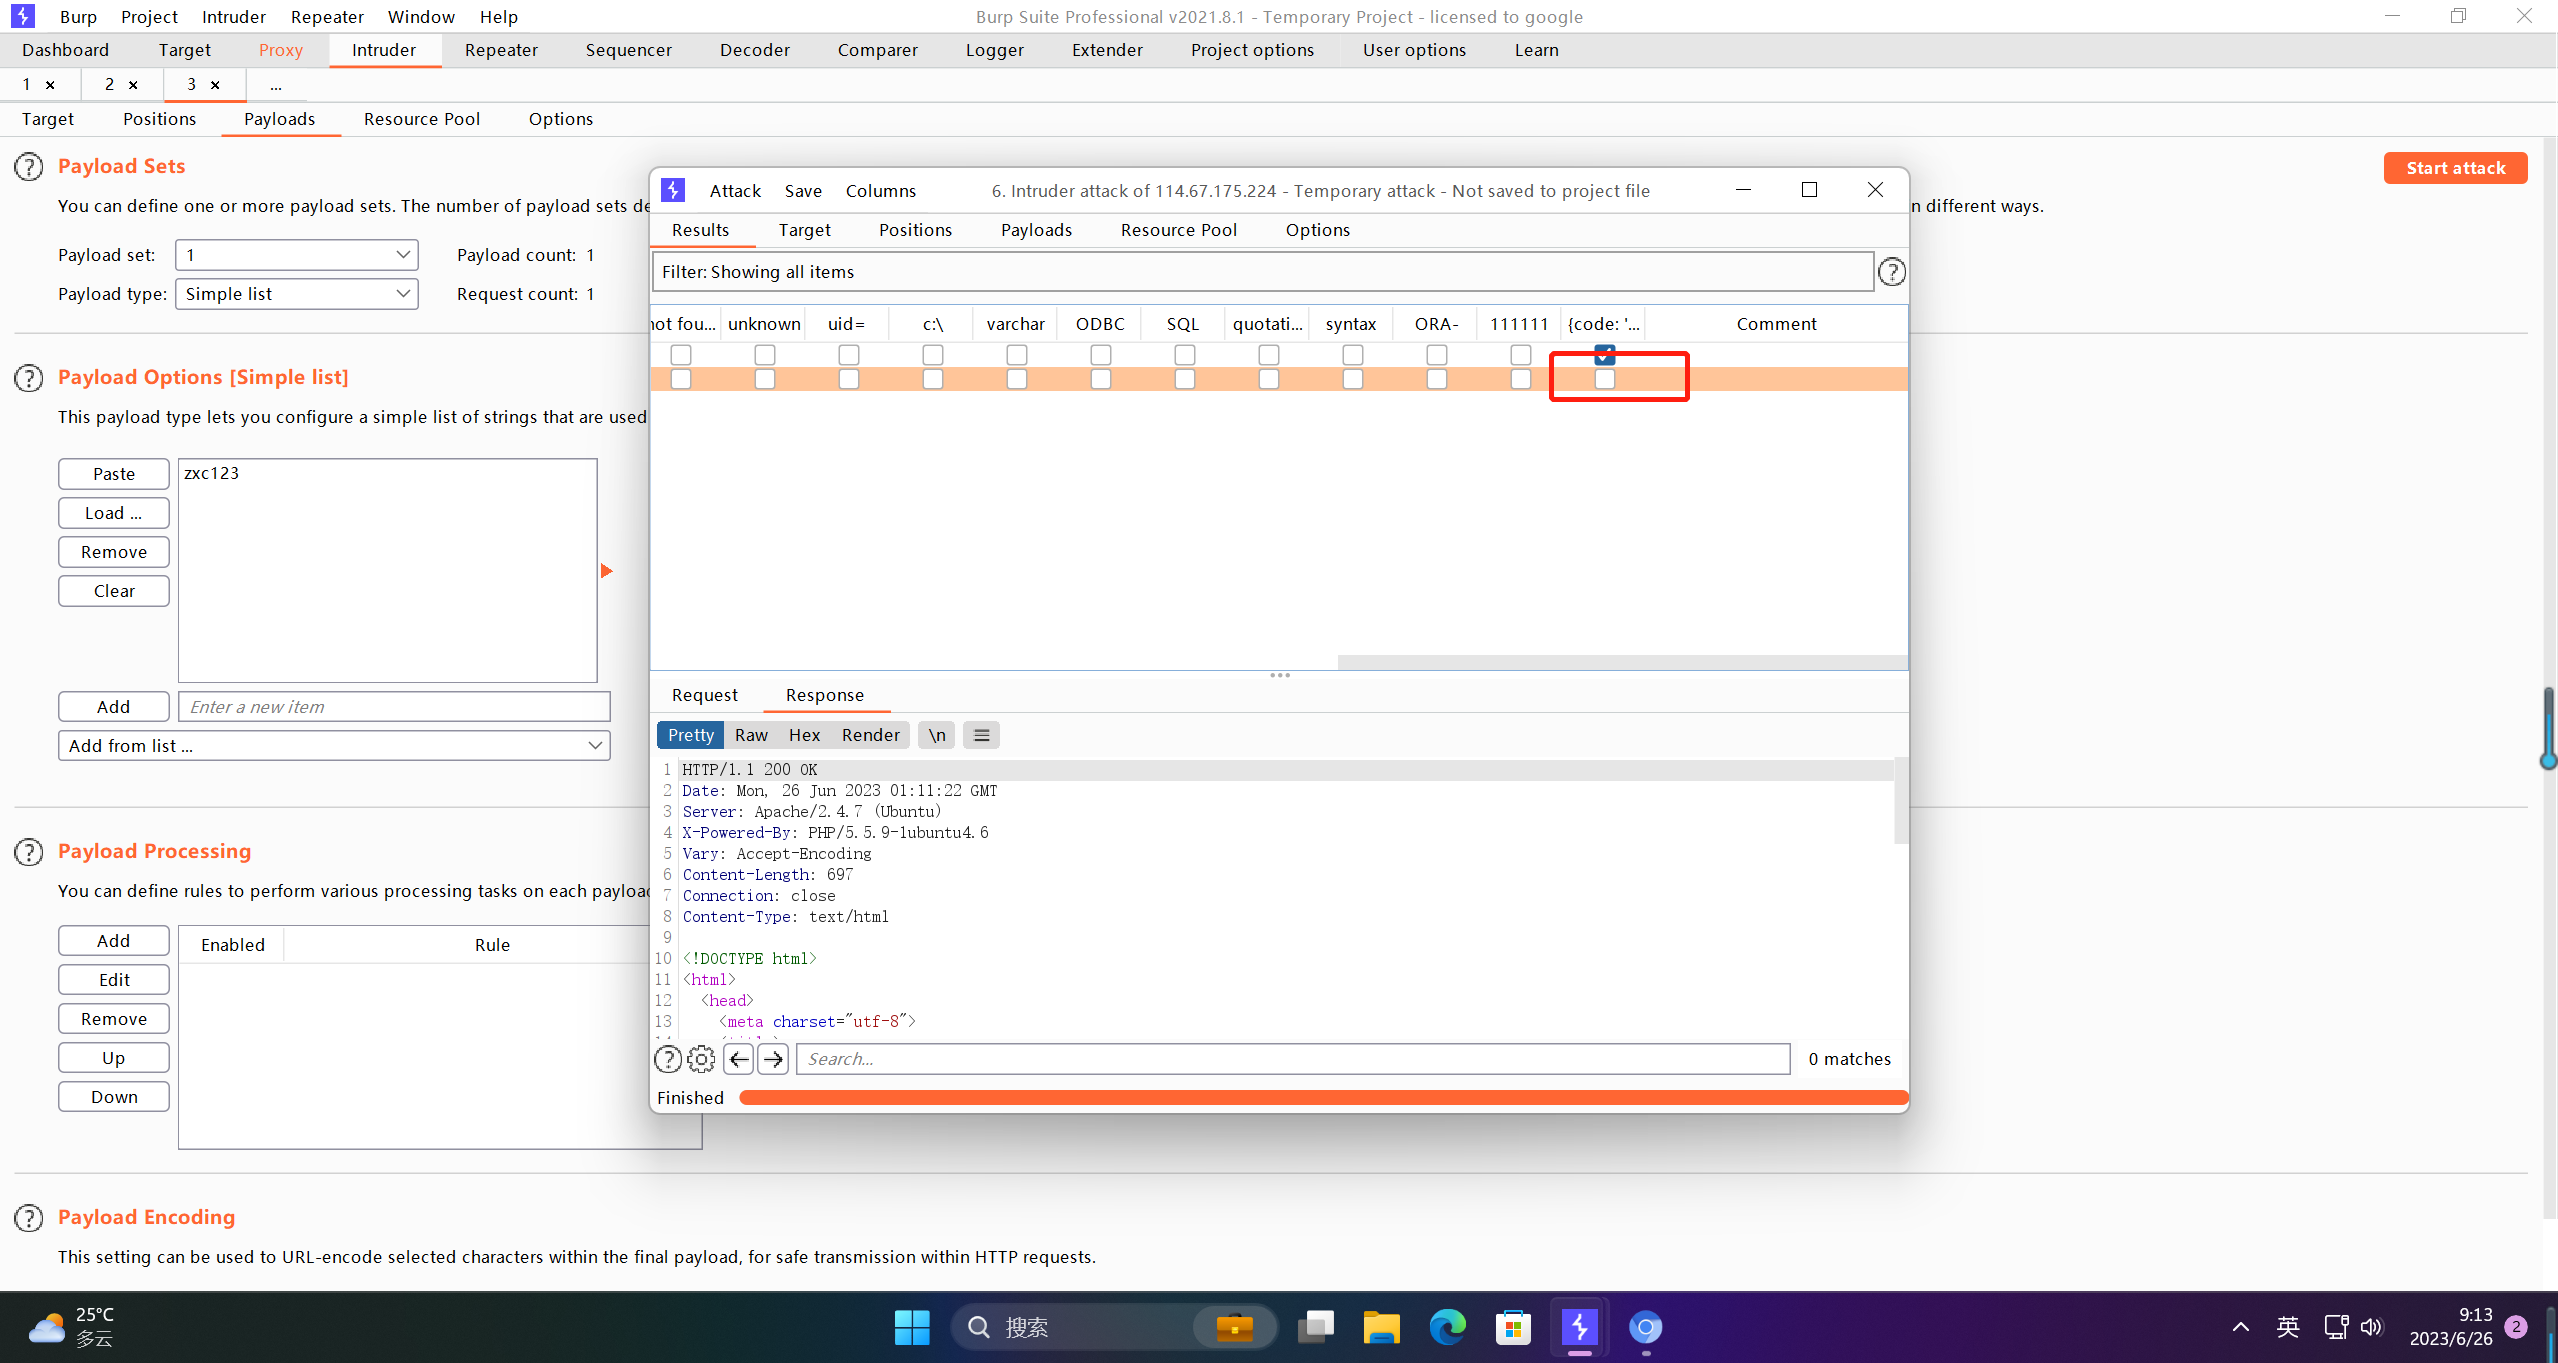Open Payload Encoding help icon
This screenshot has width=2558, height=1363.
pos(29,1218)
